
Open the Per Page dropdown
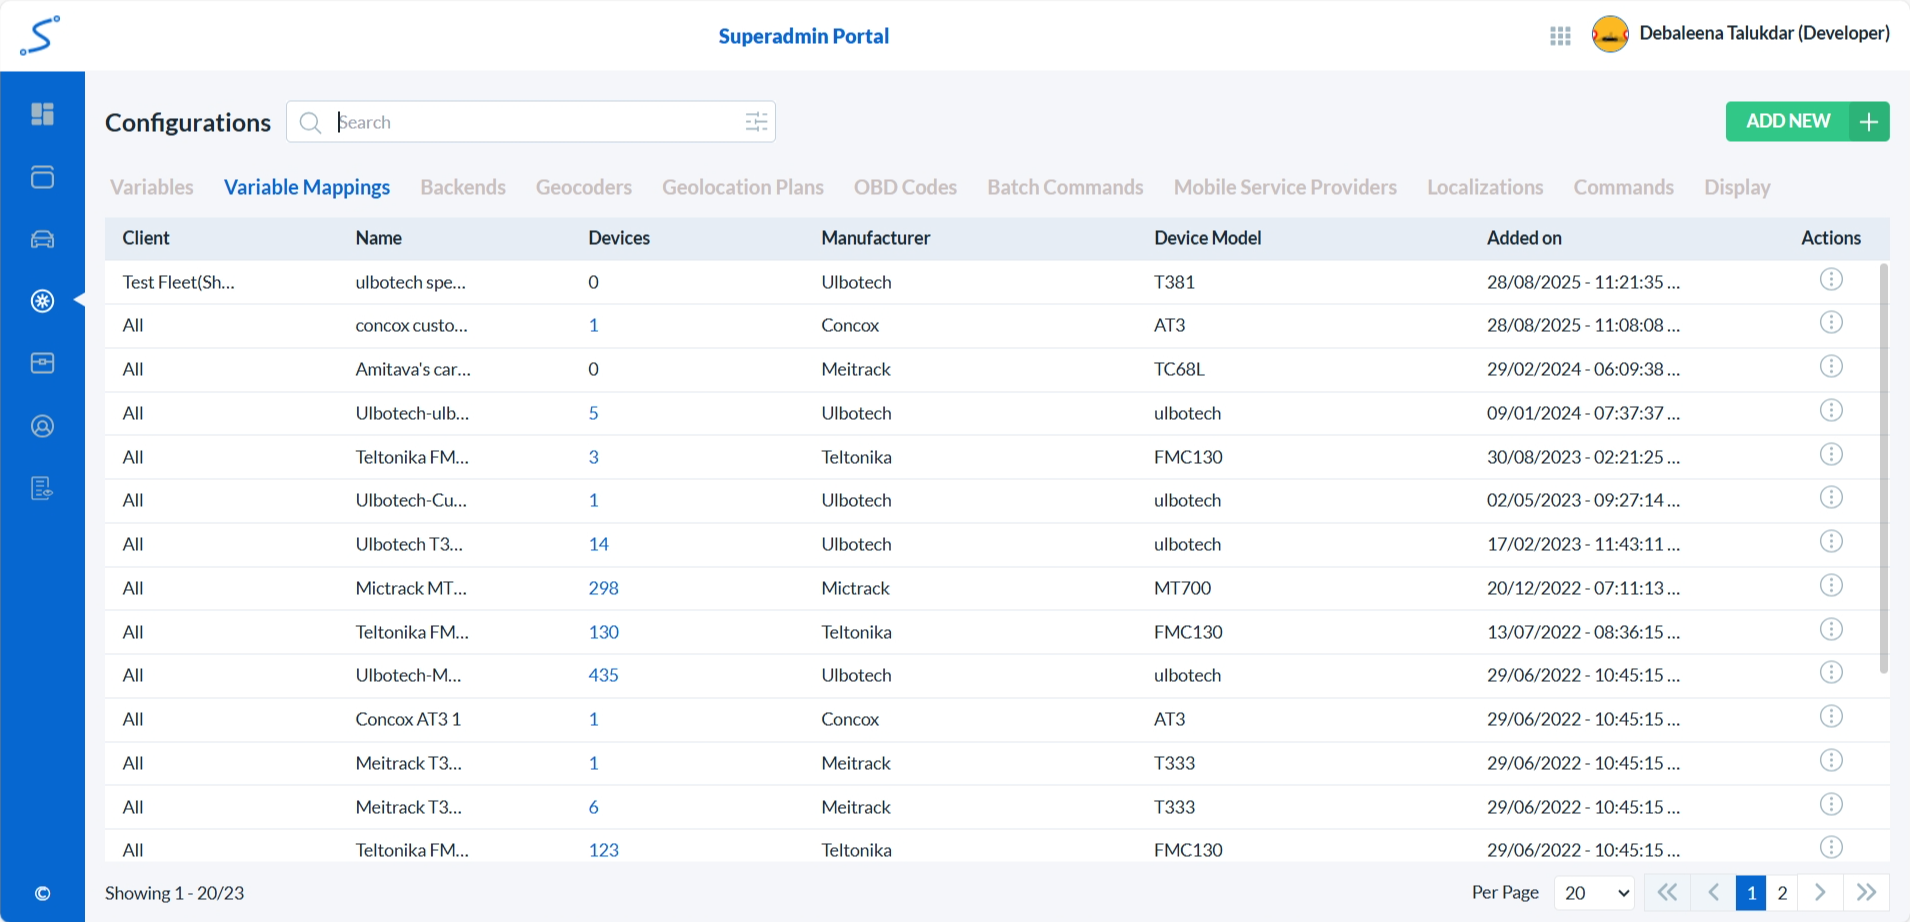point(1594,893)
